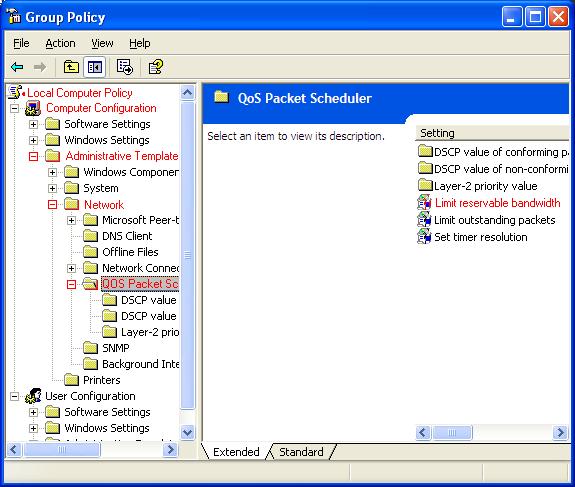575x487 pixels.
Task: Click the Offline Files folder icon
Action: click(90, 252)
